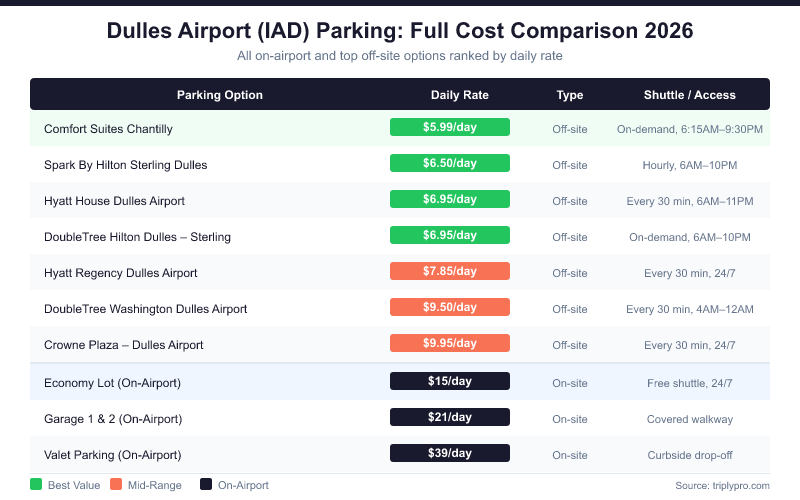Click the $7.85/day rate badge

pos(450,271)
